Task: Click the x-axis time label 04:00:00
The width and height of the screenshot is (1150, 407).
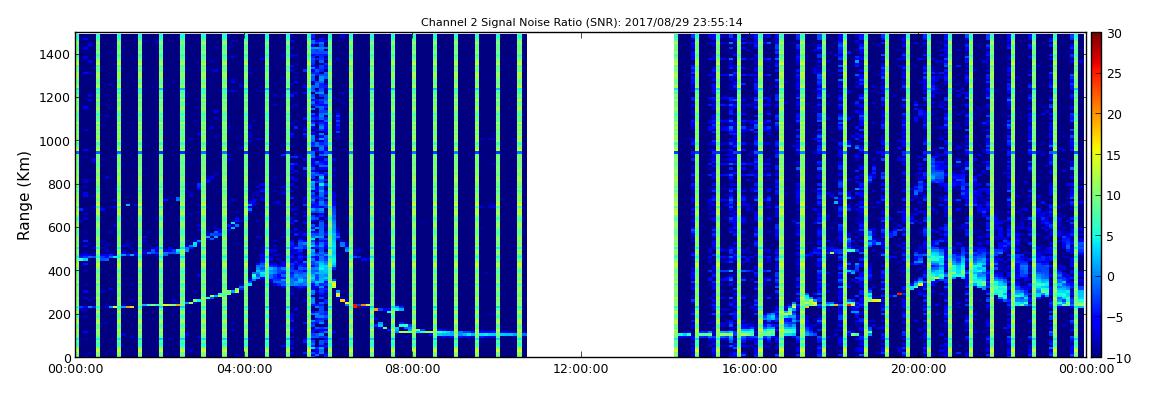Action: 245,370
